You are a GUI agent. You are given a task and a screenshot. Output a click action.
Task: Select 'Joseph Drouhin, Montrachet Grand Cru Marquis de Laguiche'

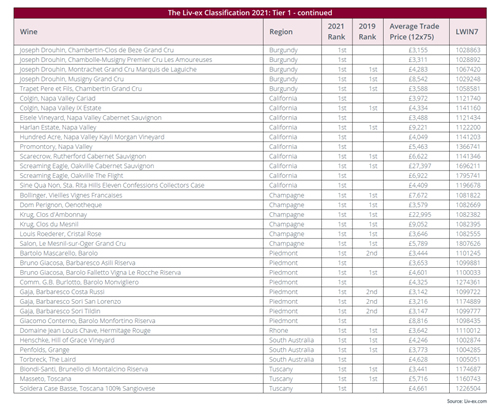coord(108,69)
